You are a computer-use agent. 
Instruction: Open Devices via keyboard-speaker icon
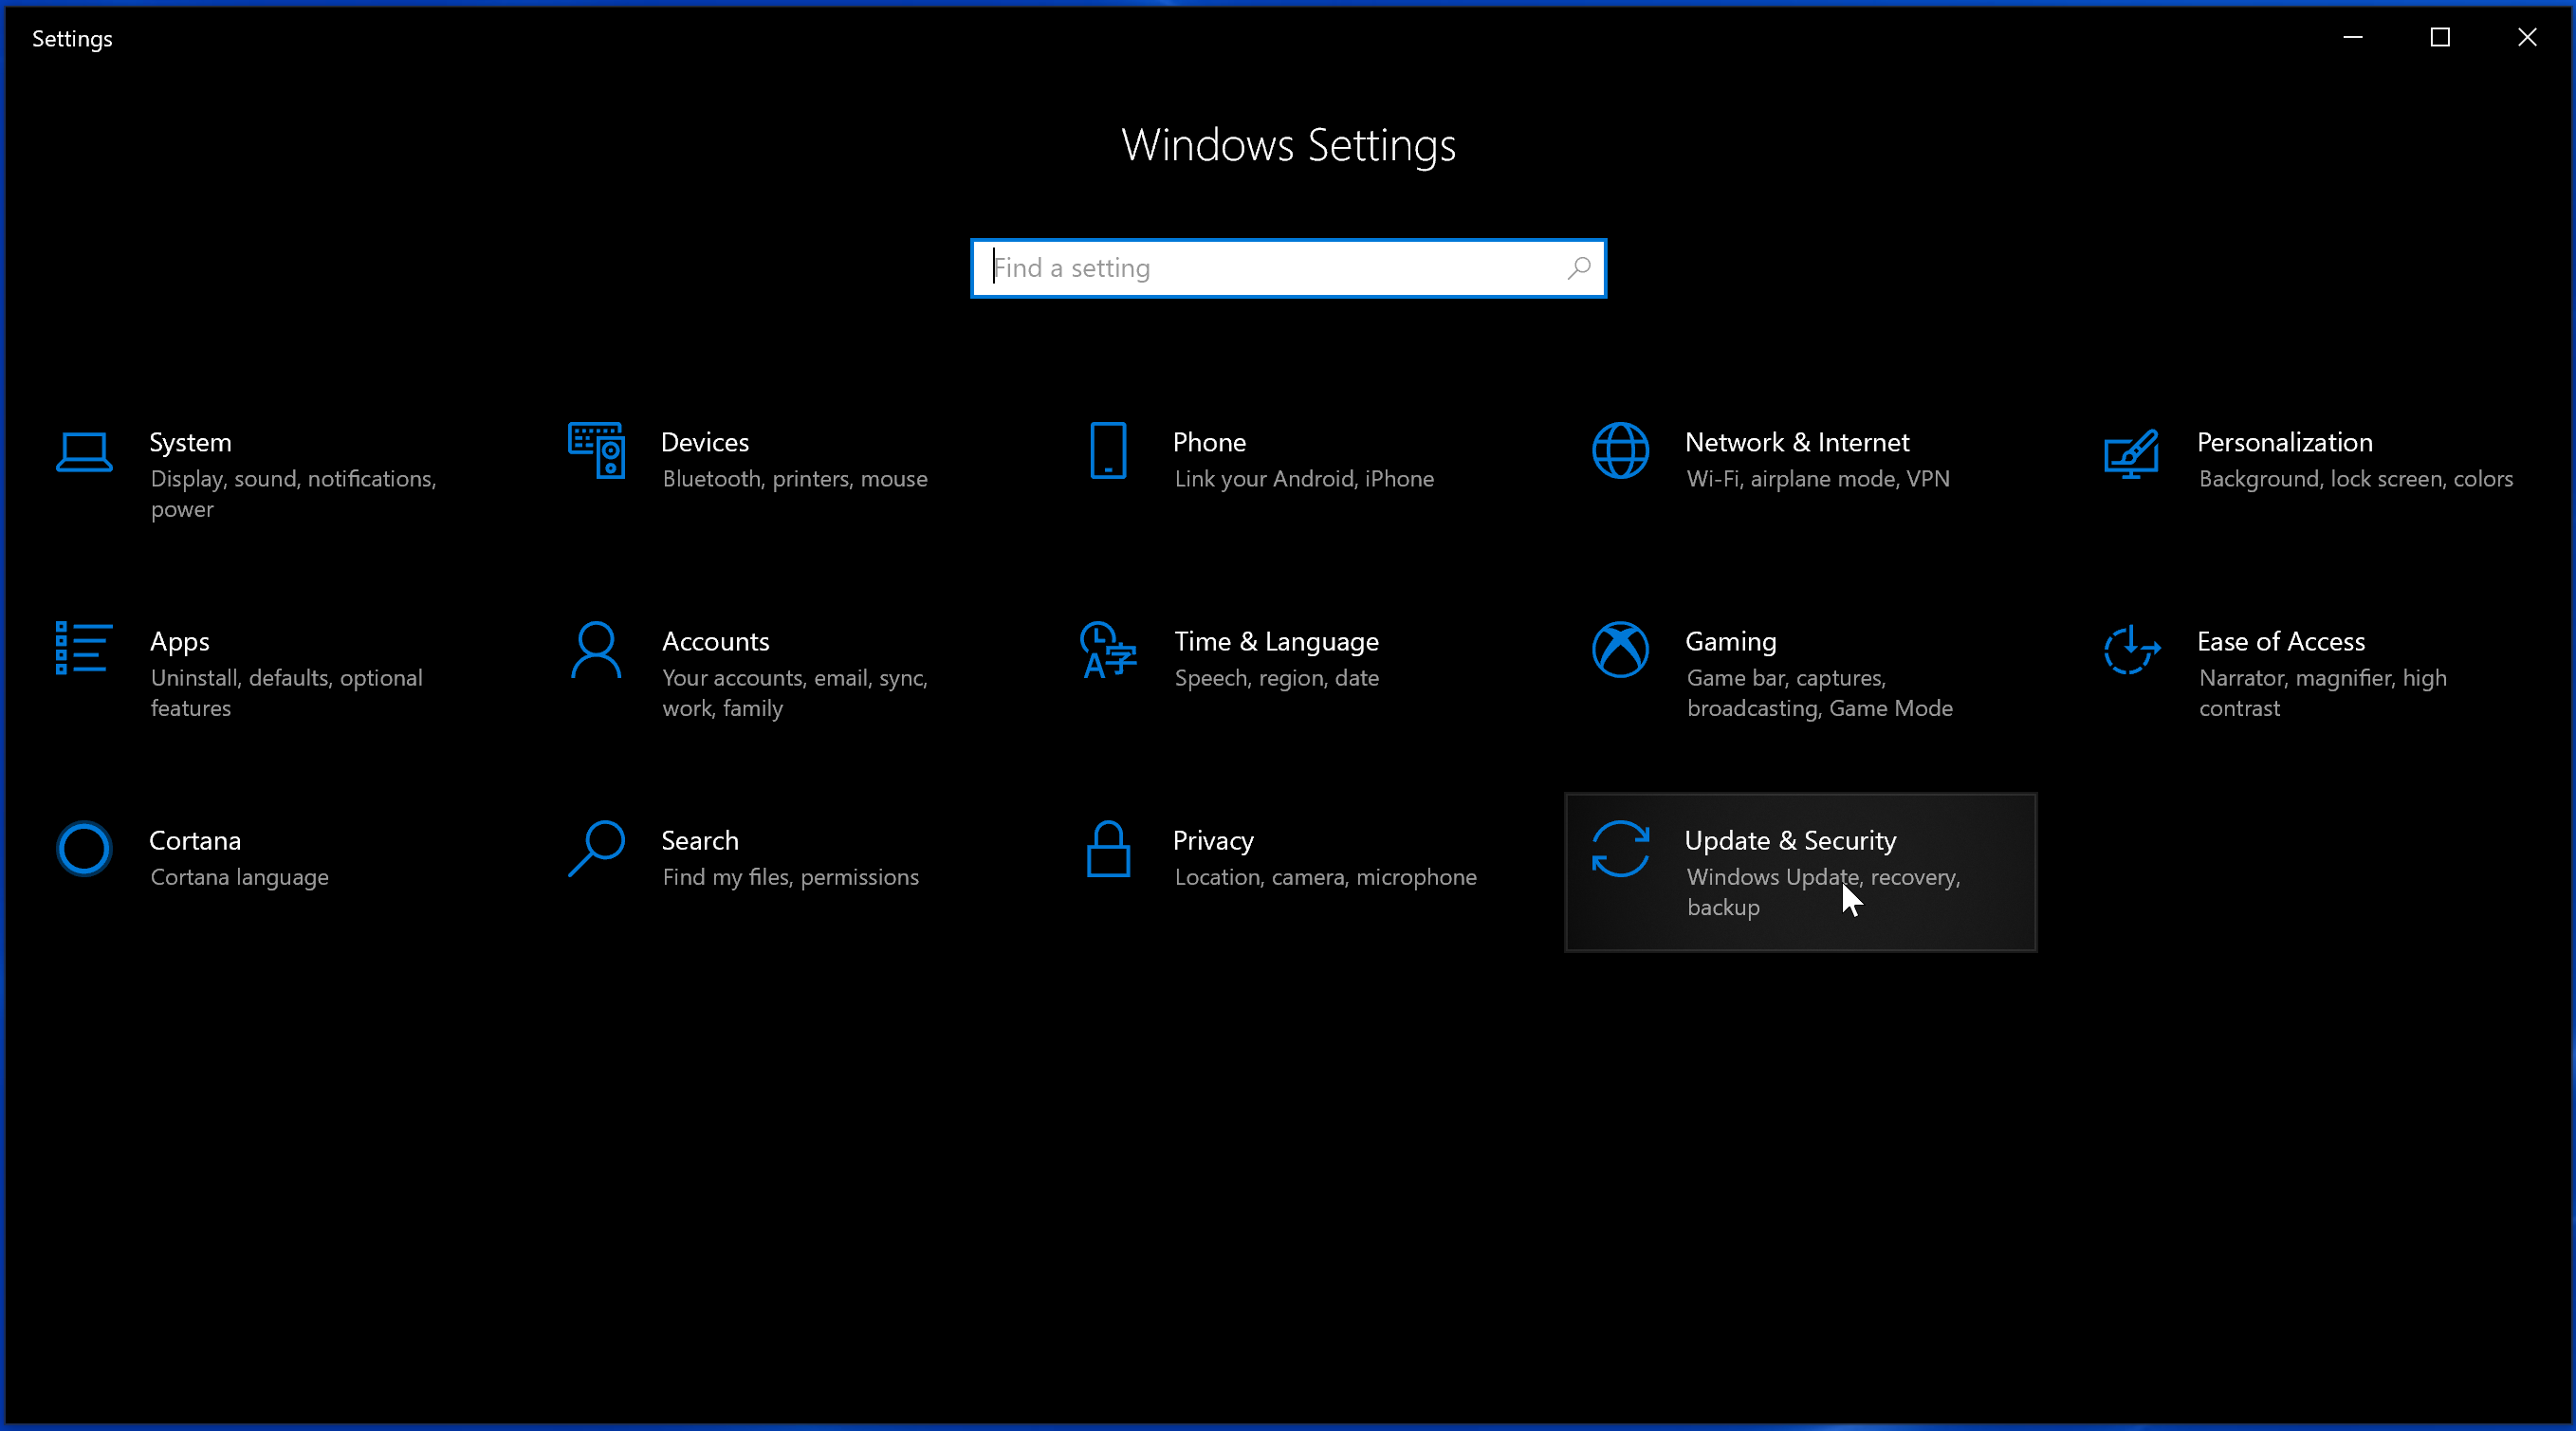point(597,451)
